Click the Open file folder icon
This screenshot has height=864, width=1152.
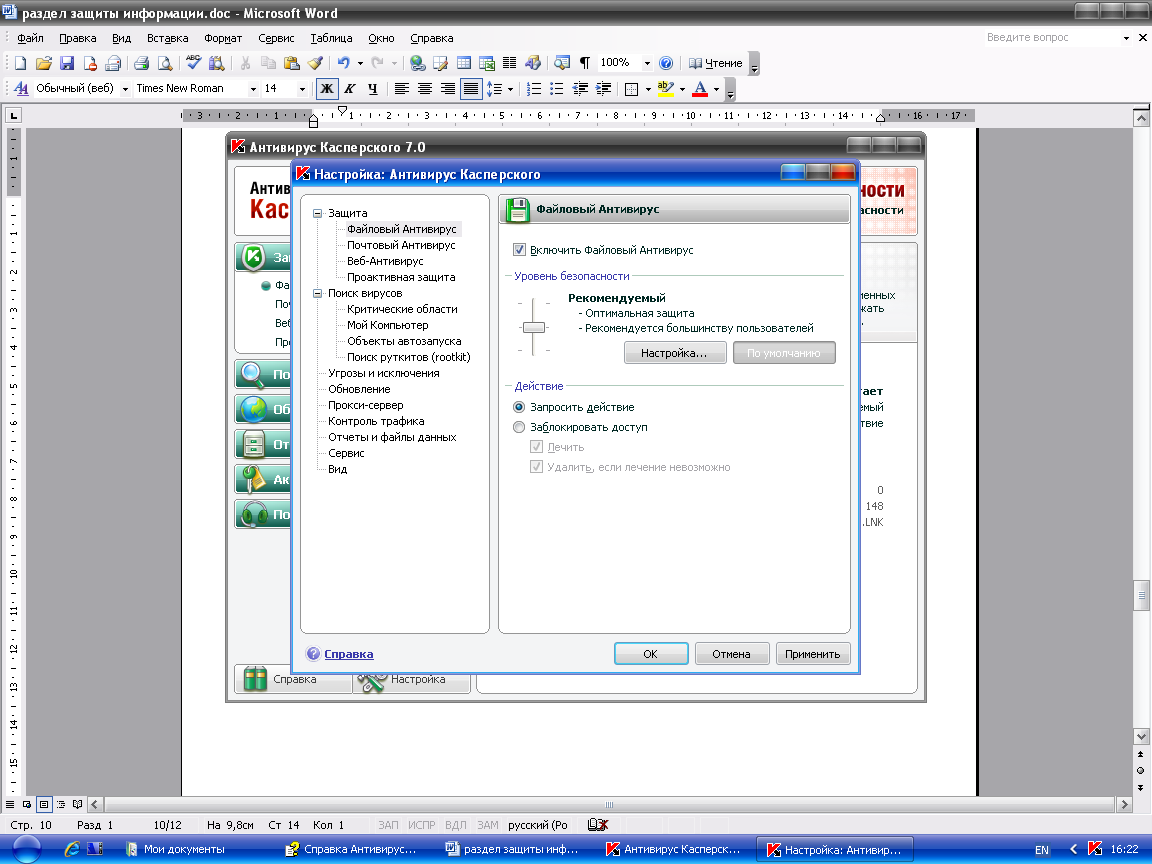43,63
